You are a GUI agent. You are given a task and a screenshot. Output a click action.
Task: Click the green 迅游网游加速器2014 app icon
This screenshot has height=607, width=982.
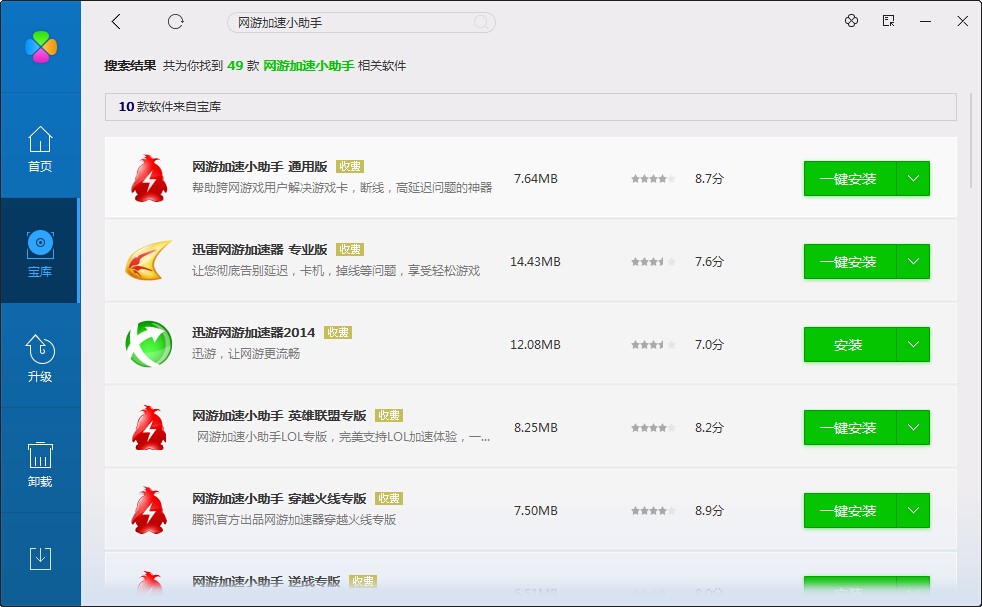tap(148, 344)
